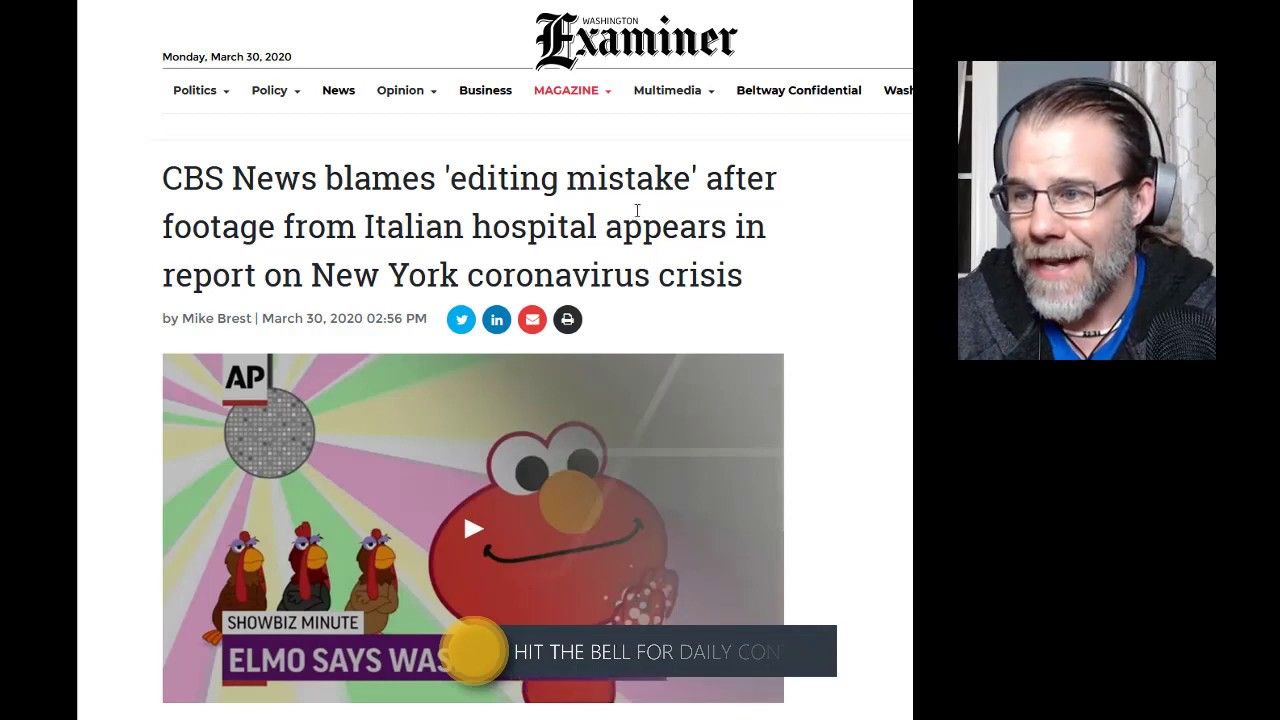Click the article headline about CBS News

click(x=469, y=226)
